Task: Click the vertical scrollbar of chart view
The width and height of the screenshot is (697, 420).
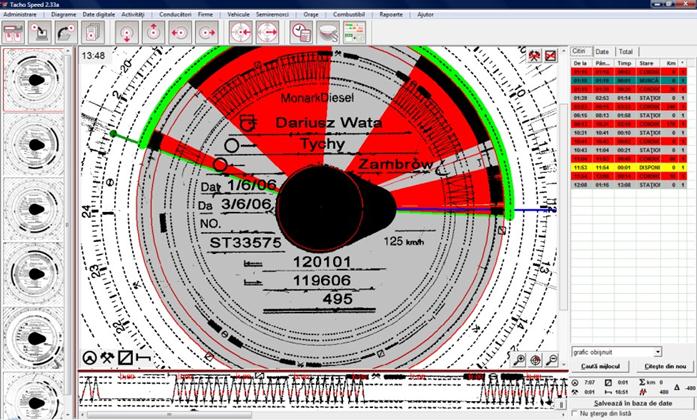Action: (x=564, y=209)
